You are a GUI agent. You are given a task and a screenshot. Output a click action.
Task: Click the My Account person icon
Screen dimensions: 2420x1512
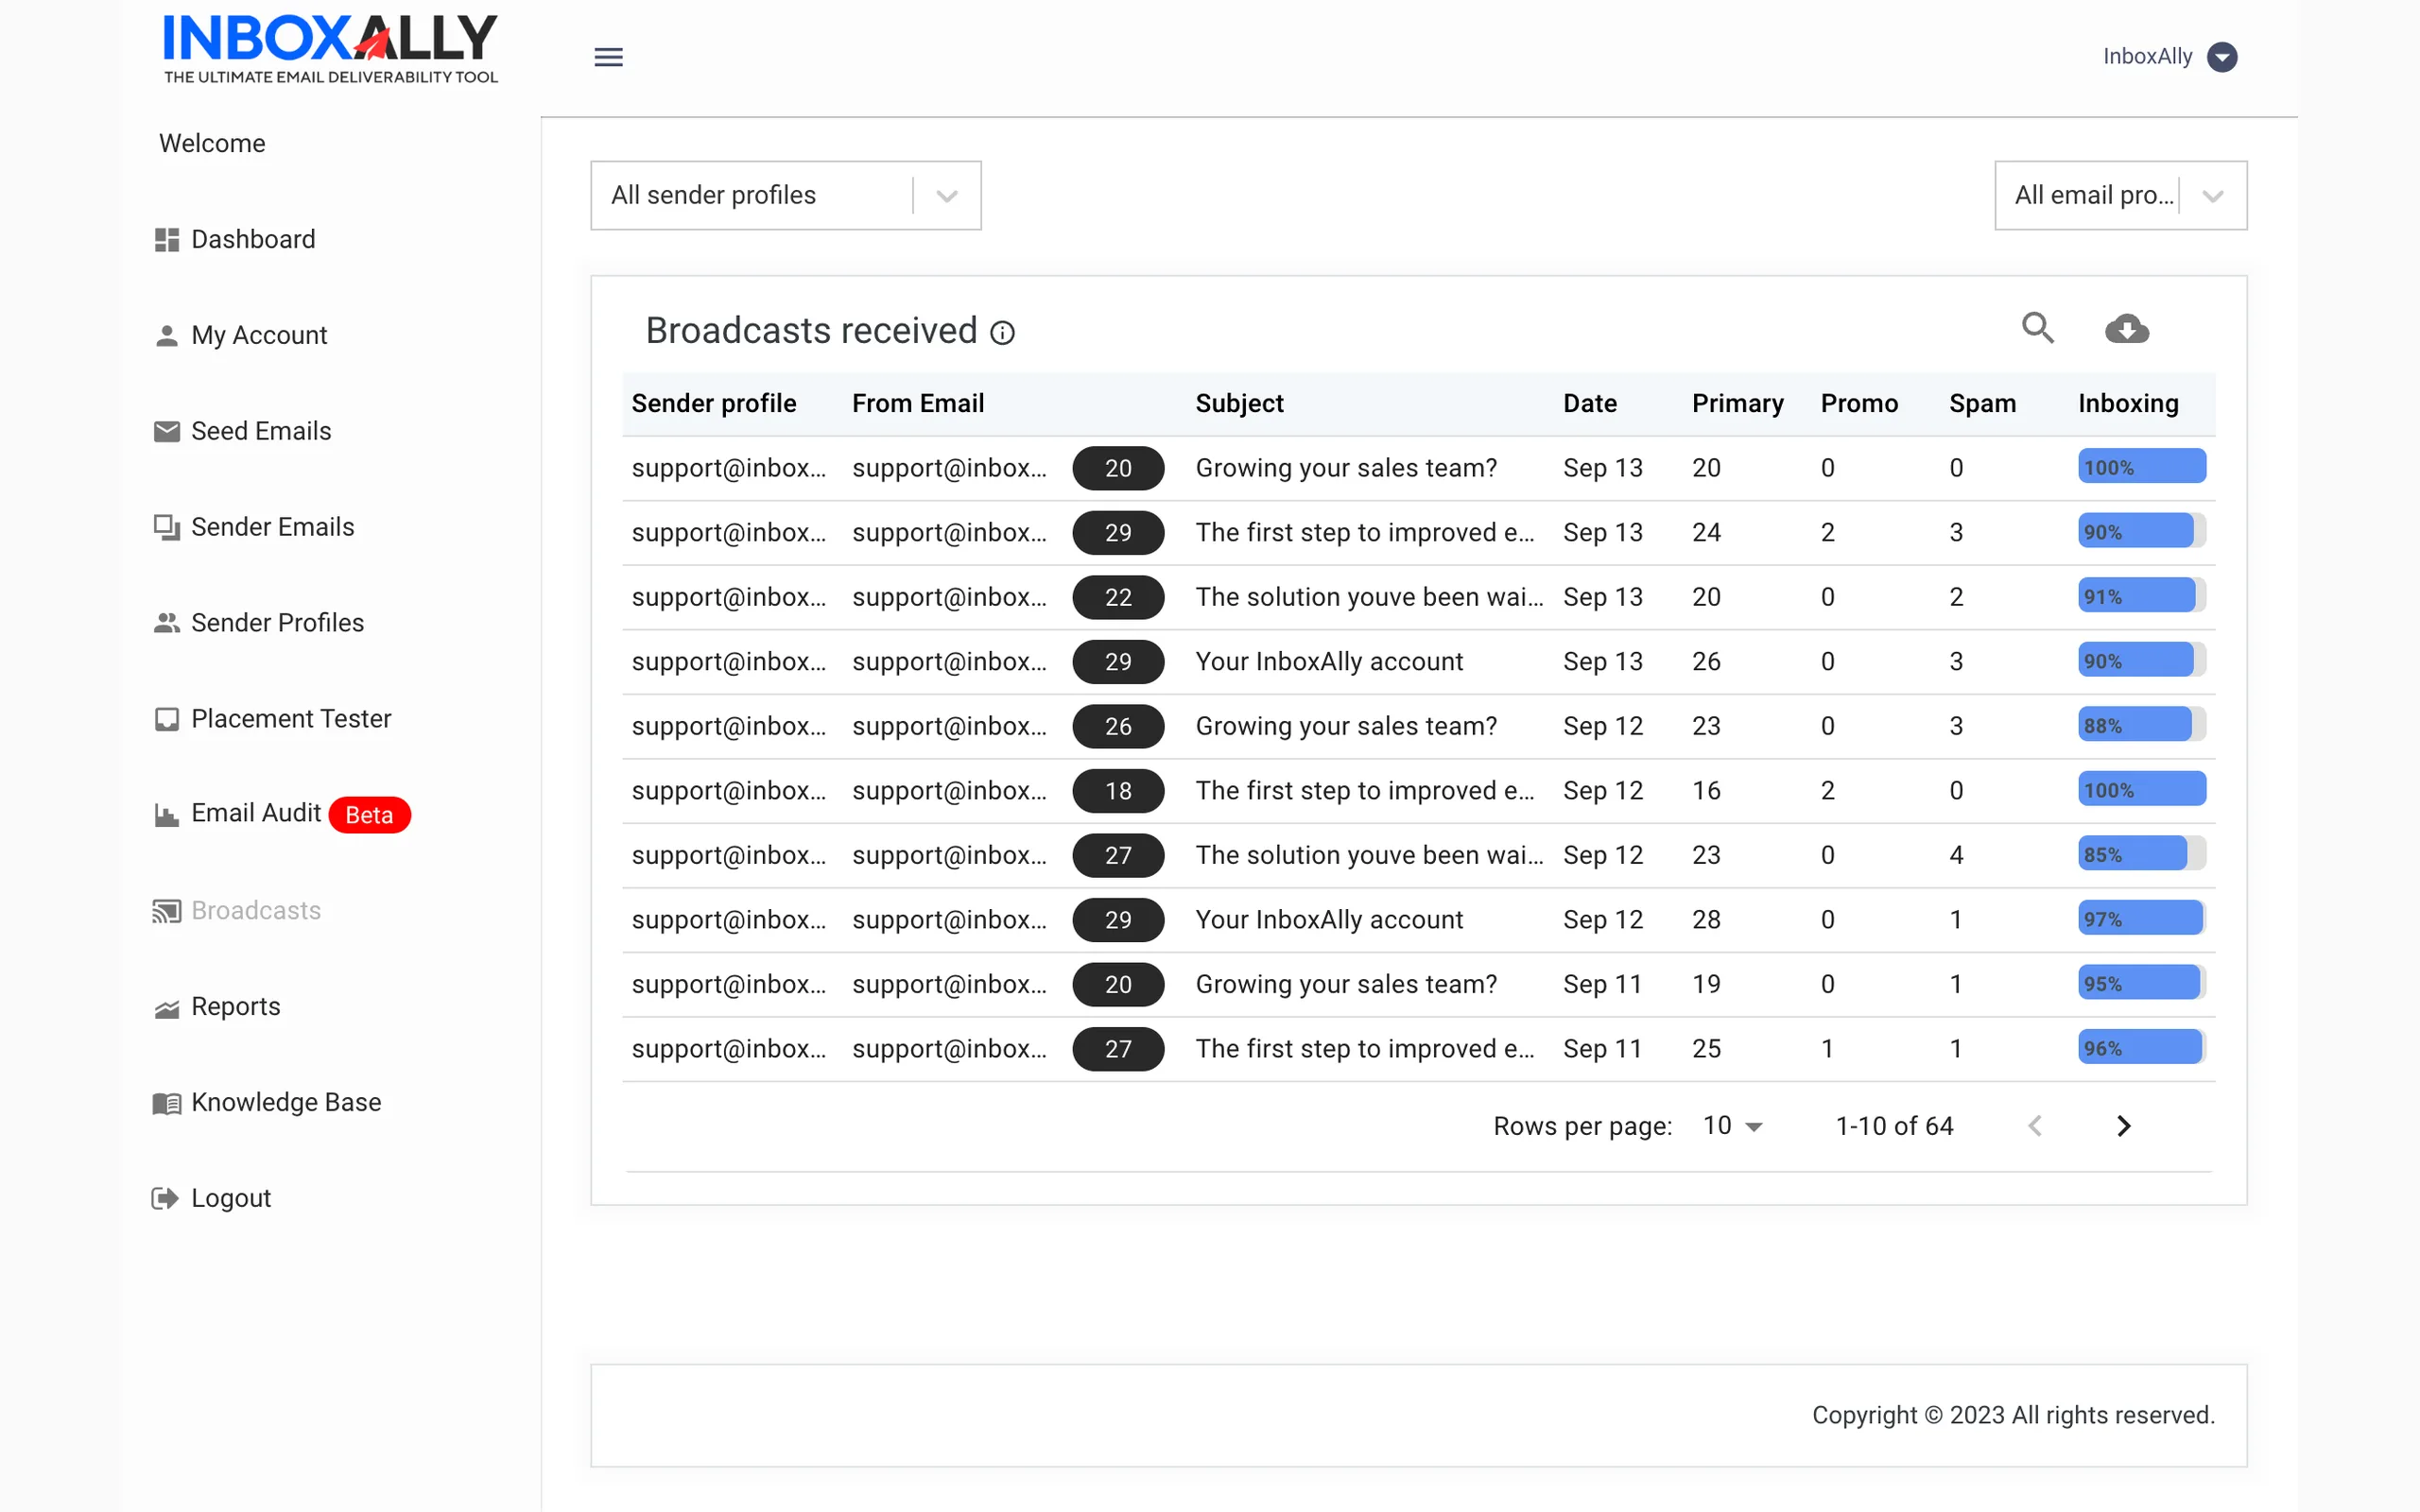coord(167,336)
